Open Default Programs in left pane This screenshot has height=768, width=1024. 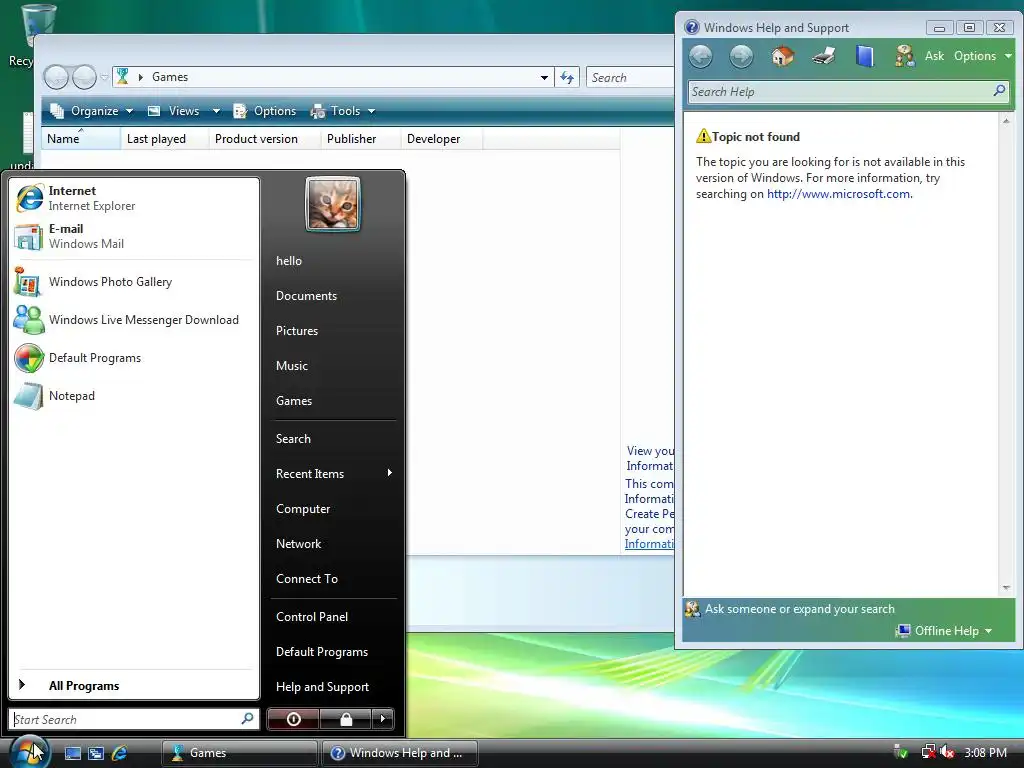coord(134,358)
